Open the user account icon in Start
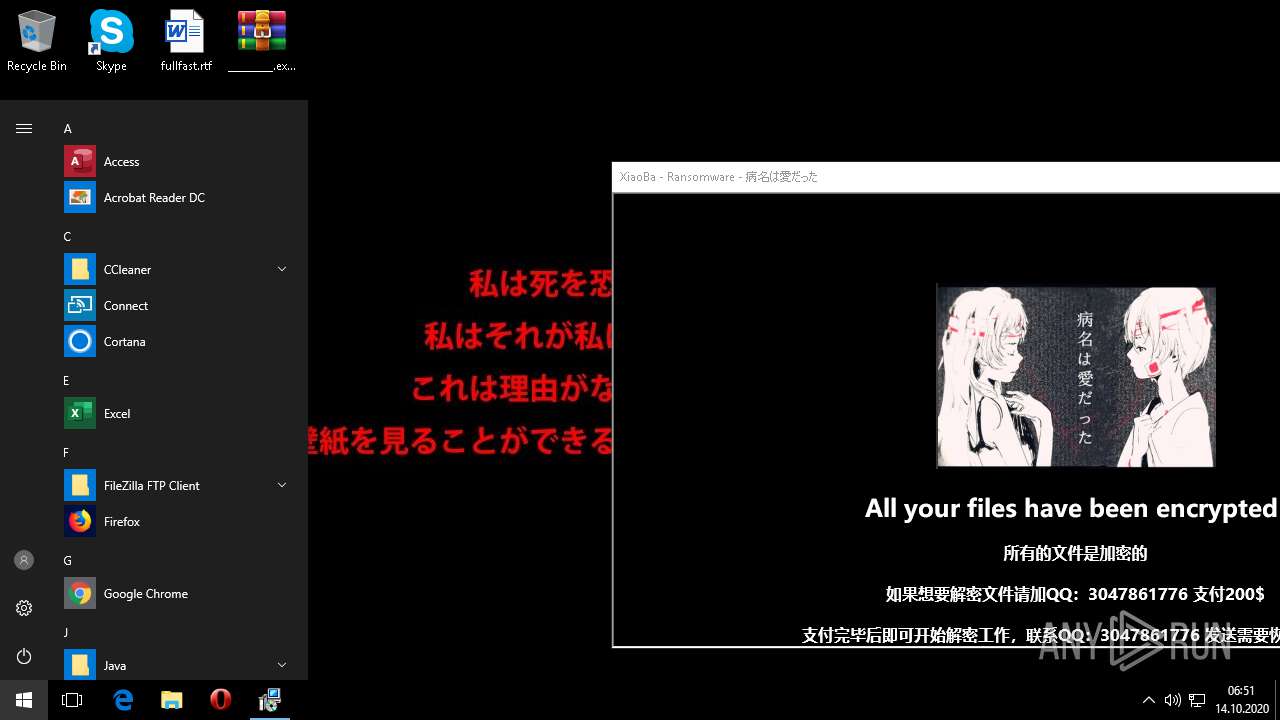The height and width of the screenshot is (720, 1280). [24, 560]
